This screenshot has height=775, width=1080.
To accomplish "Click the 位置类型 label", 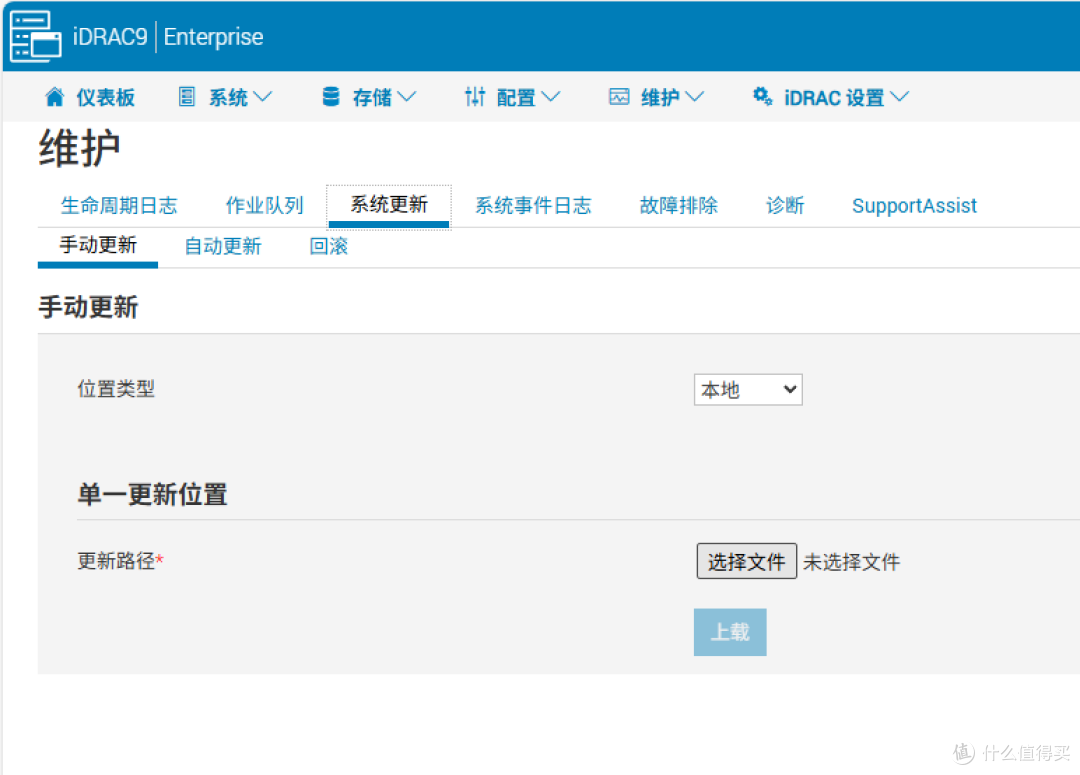I will click(x=116, y=389).
